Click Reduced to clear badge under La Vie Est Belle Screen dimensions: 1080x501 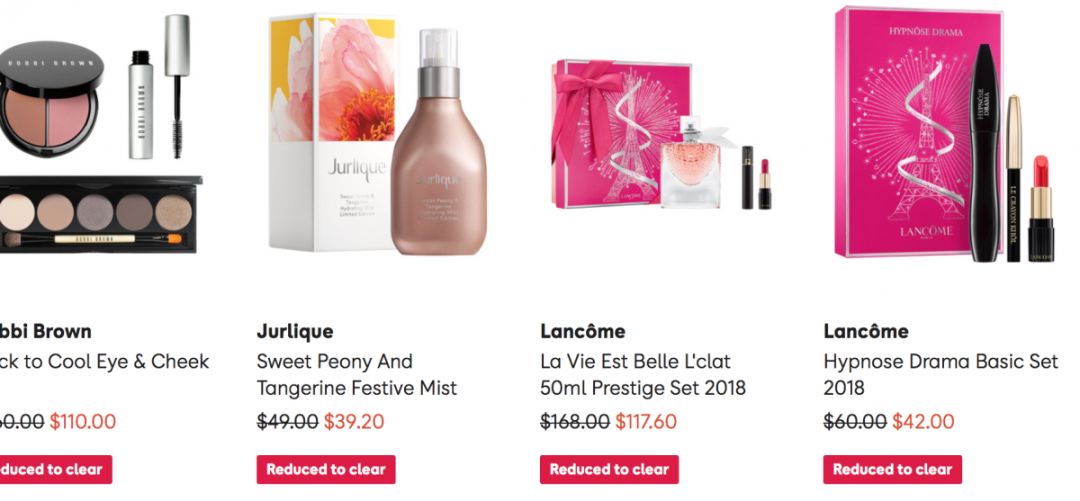tap(609, 469)
